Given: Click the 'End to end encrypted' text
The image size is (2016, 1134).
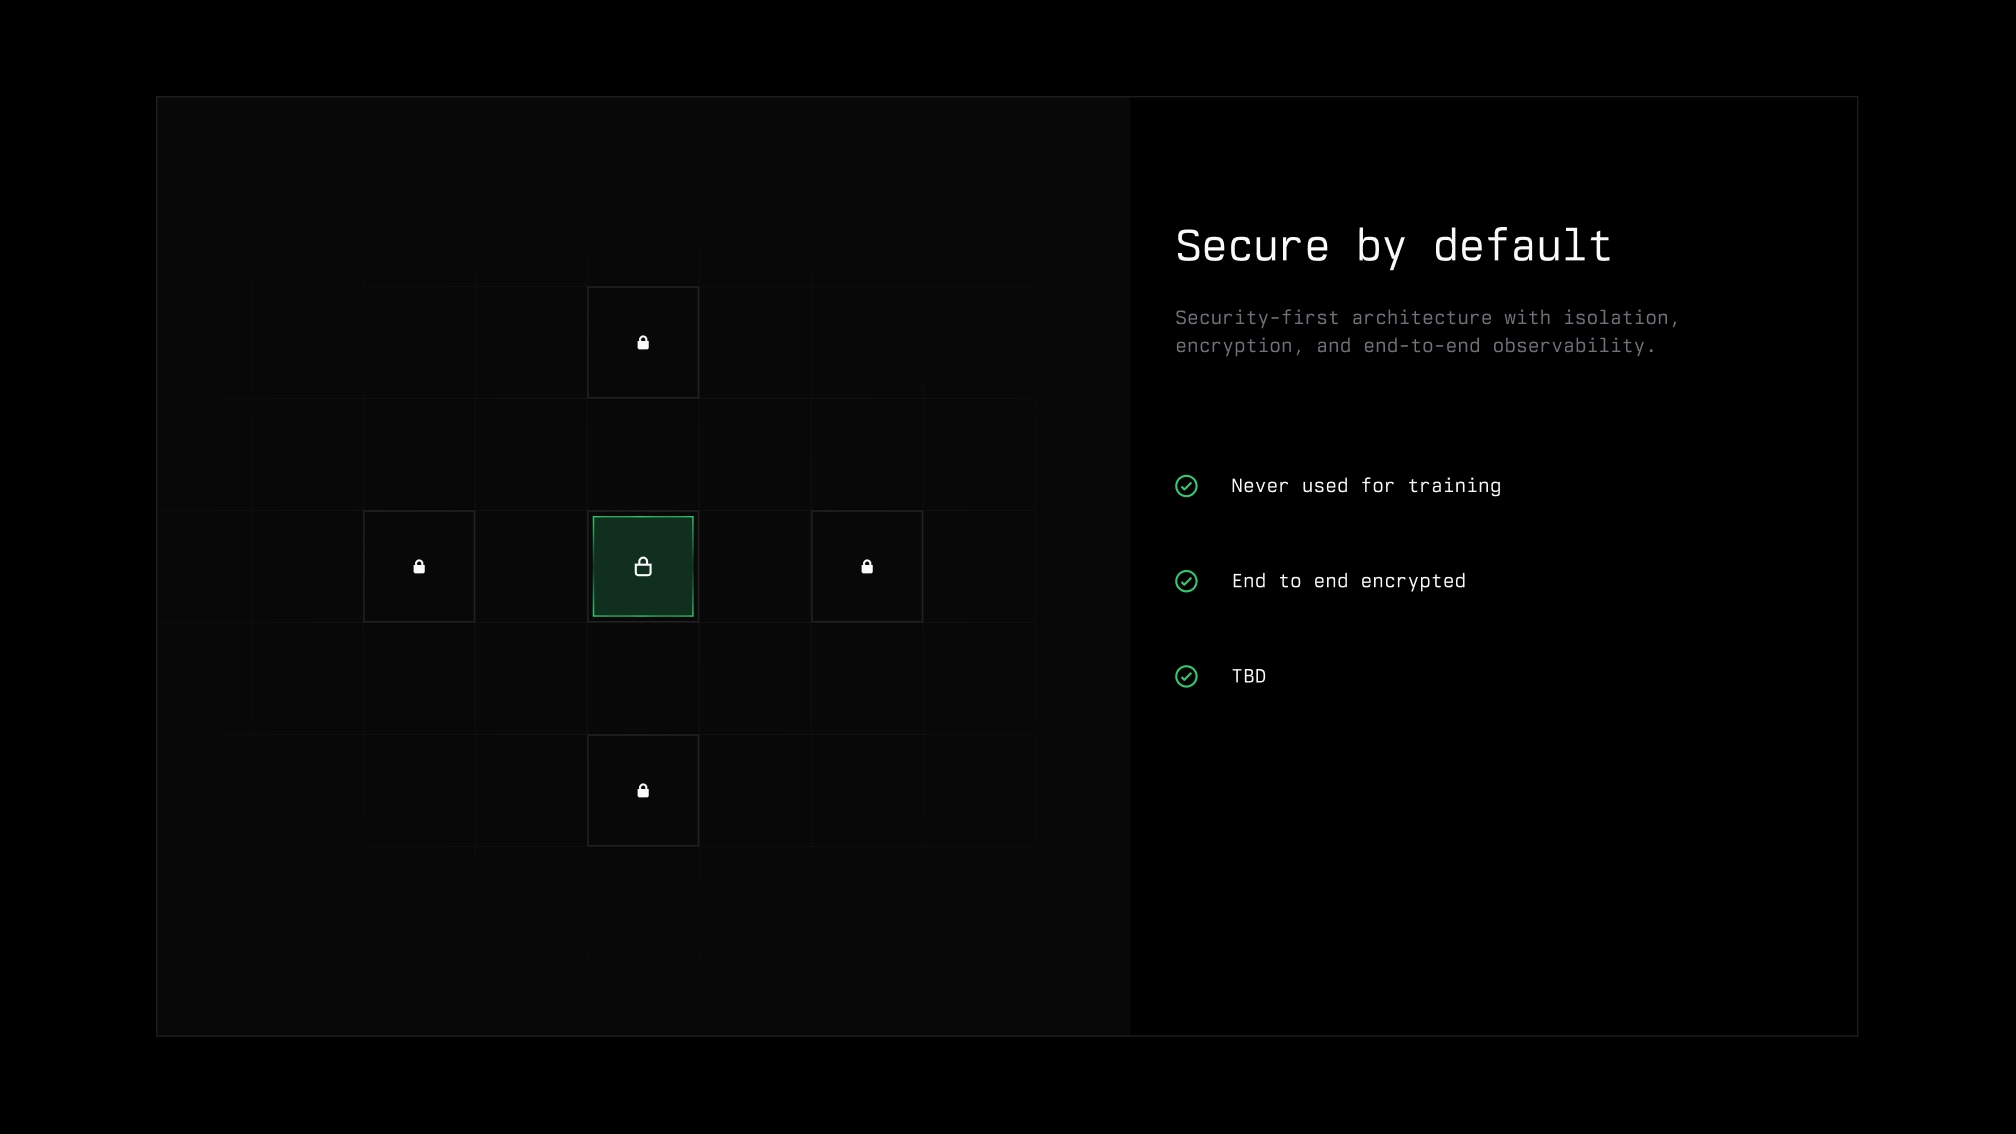Looking at the screenshot, I should coord(1349,581).
